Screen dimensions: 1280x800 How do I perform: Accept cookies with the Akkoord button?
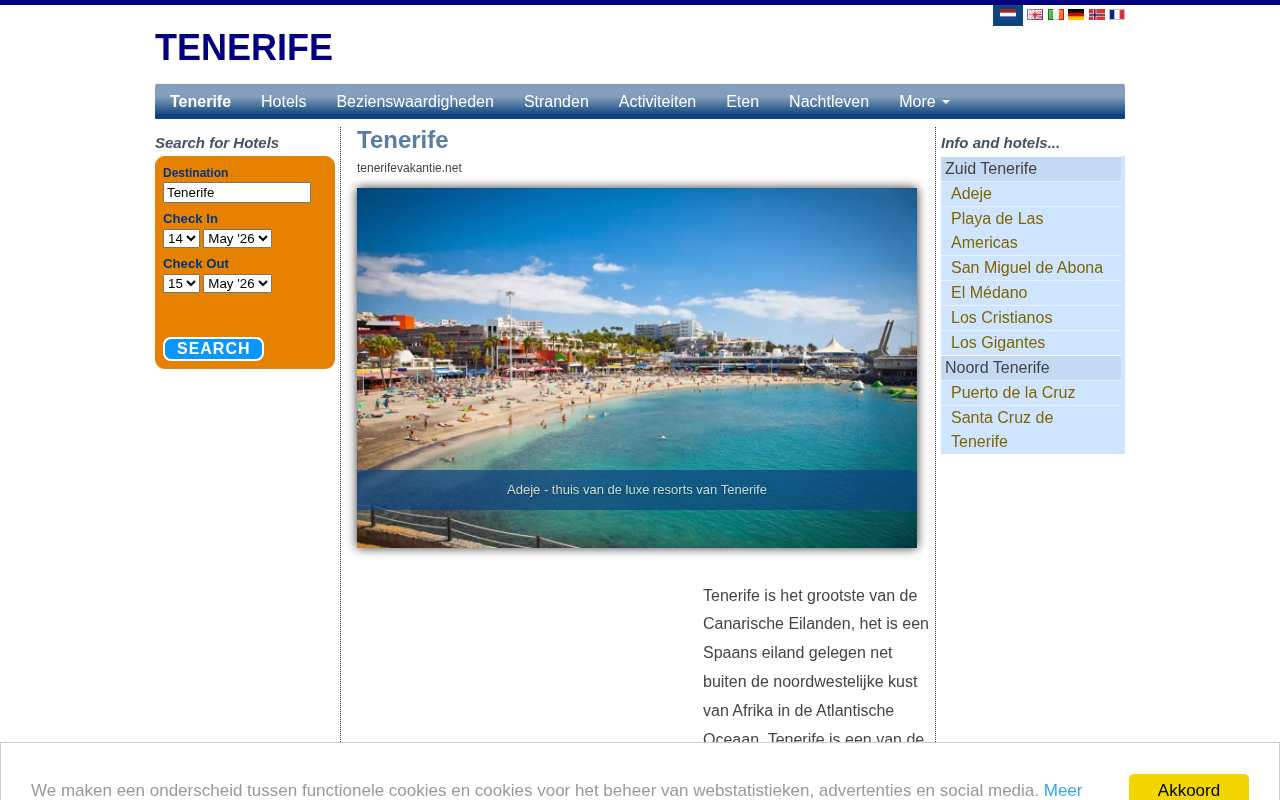click(x=1189, y=788)
